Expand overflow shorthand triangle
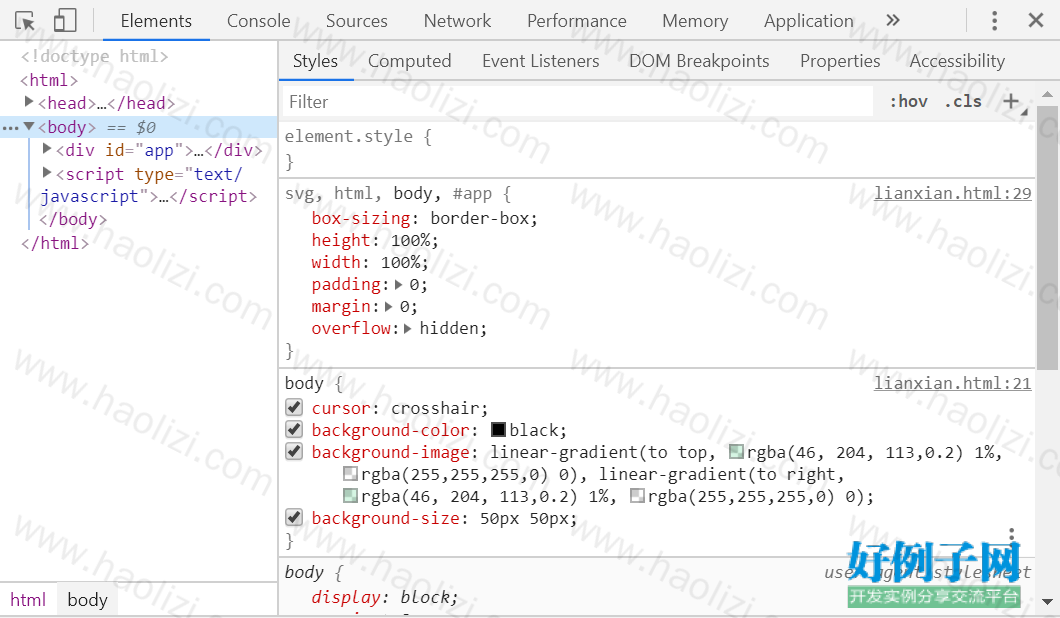 408,329
